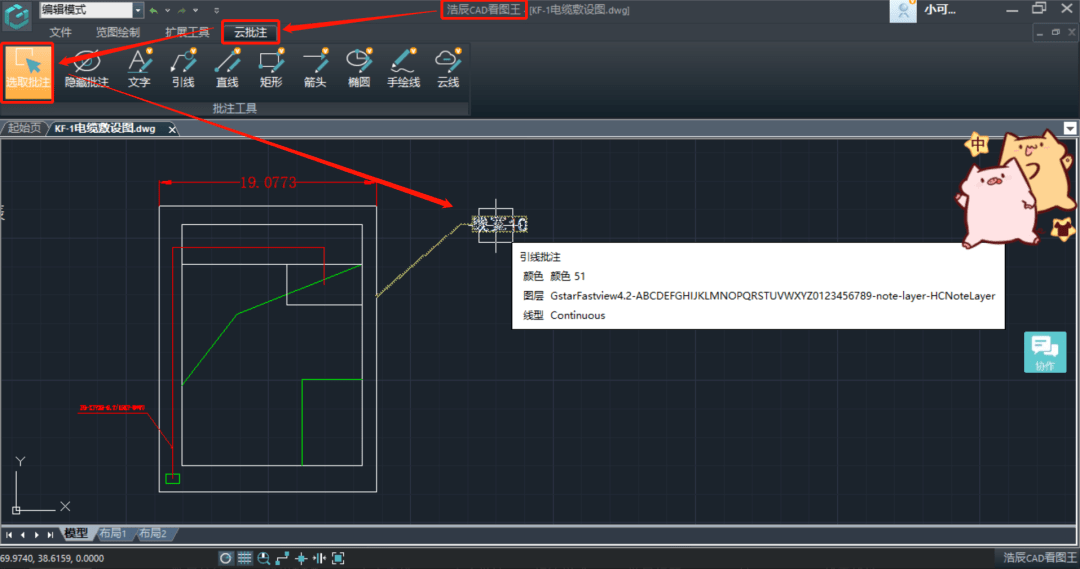
Task: Click the Continuous linetype value in tooltip
Action: (x=577, y=315)
